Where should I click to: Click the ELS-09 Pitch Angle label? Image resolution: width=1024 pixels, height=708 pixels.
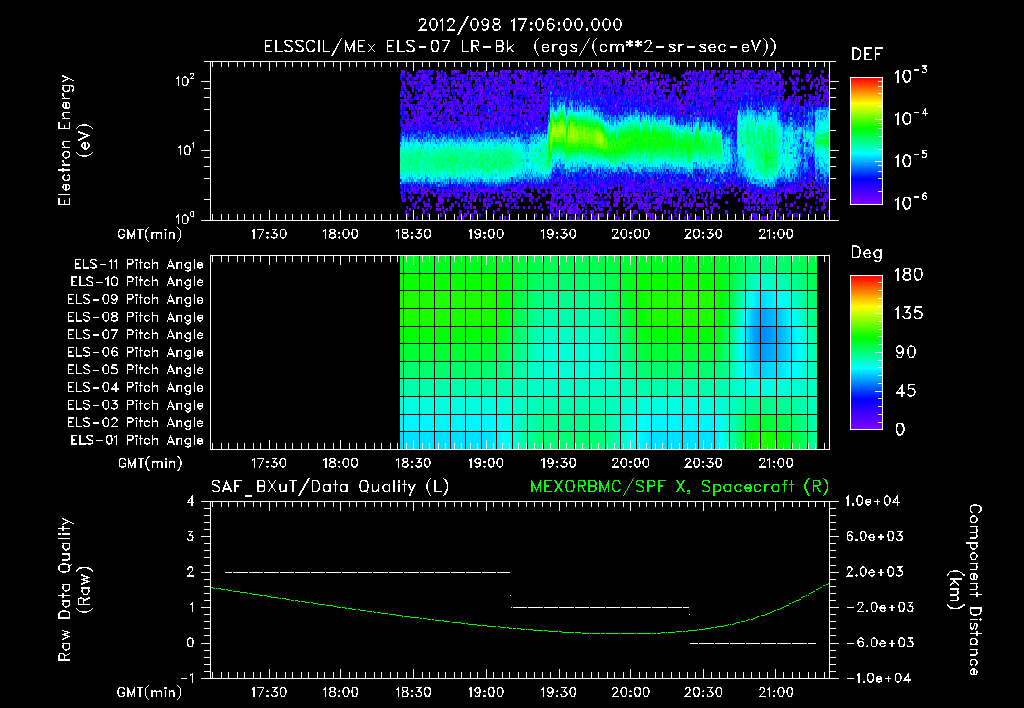pos(135,300)
